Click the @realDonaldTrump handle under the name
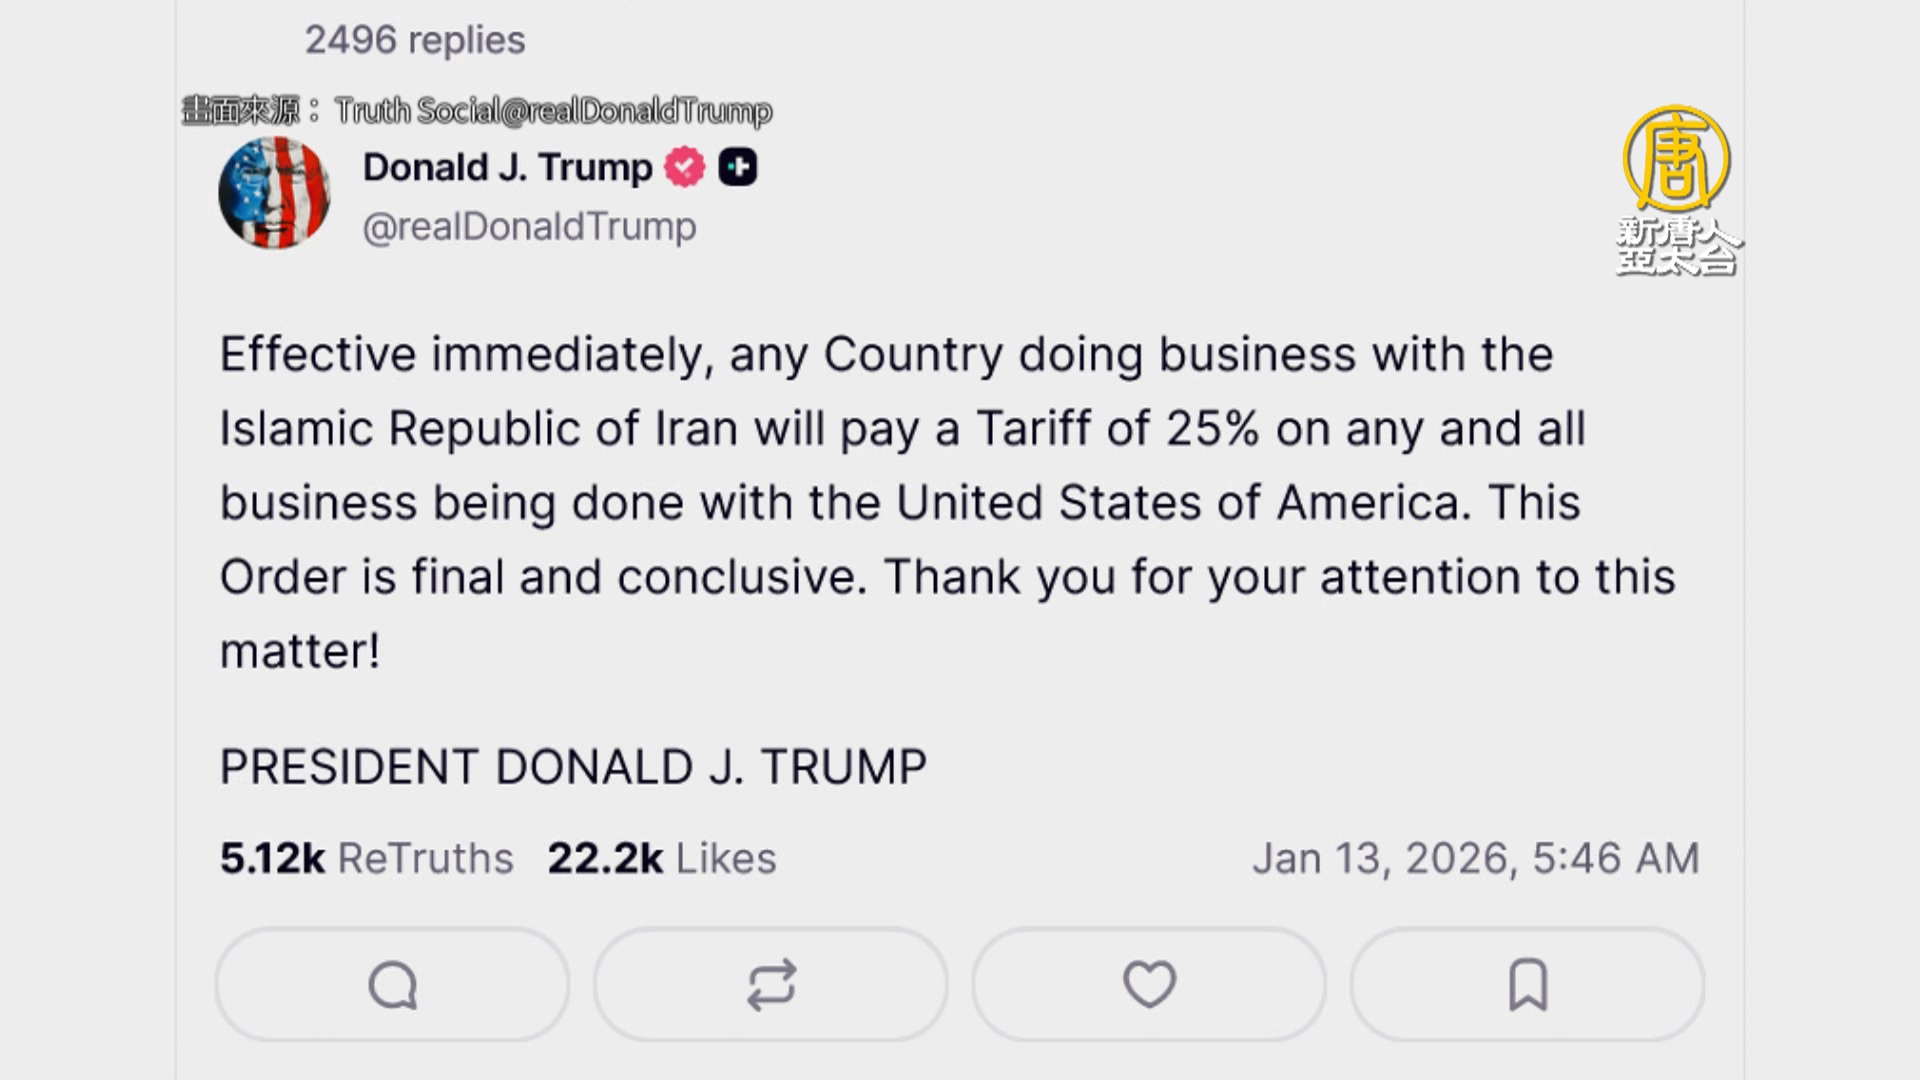The width and height of the screenshot is (1920, 1080). click(x=529, y=227)
